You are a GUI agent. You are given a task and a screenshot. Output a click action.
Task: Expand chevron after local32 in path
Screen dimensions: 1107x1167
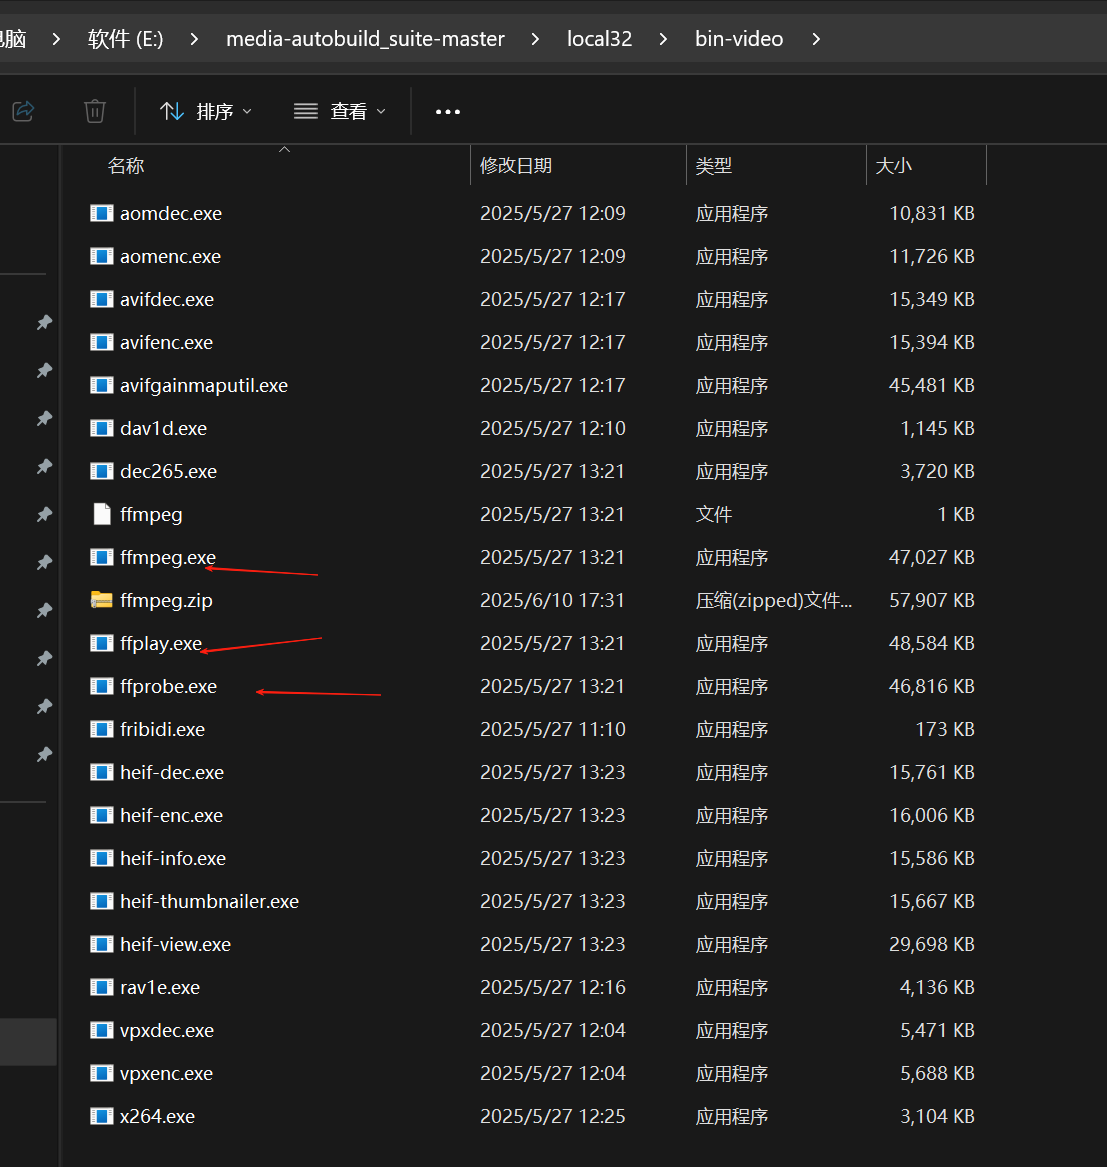click(663, 39)
